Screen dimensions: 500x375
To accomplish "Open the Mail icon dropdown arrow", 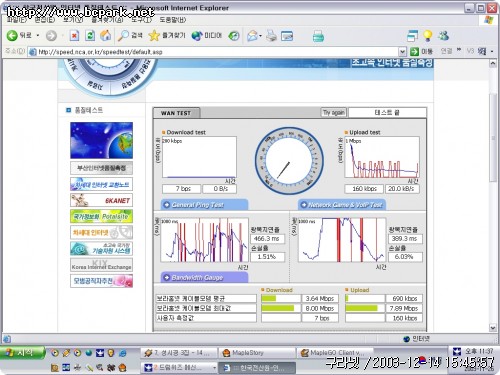I will click(260, 36).
